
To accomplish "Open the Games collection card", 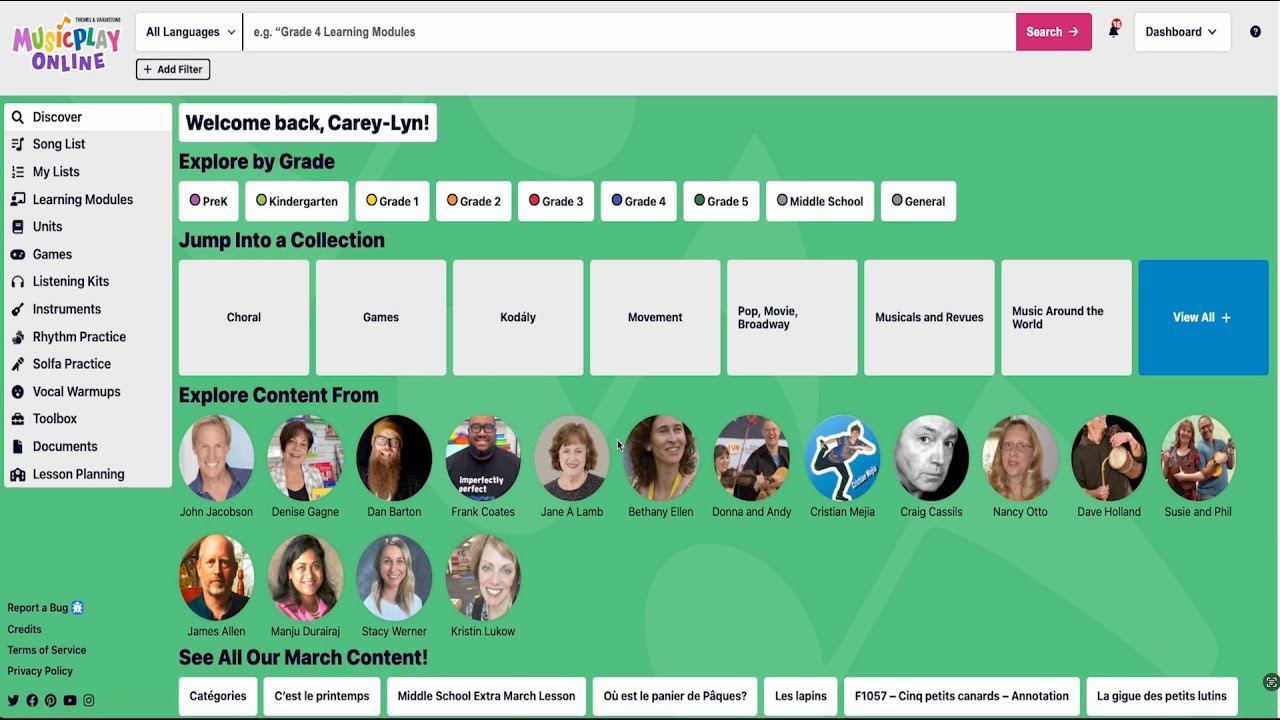I will pos(381,317).
